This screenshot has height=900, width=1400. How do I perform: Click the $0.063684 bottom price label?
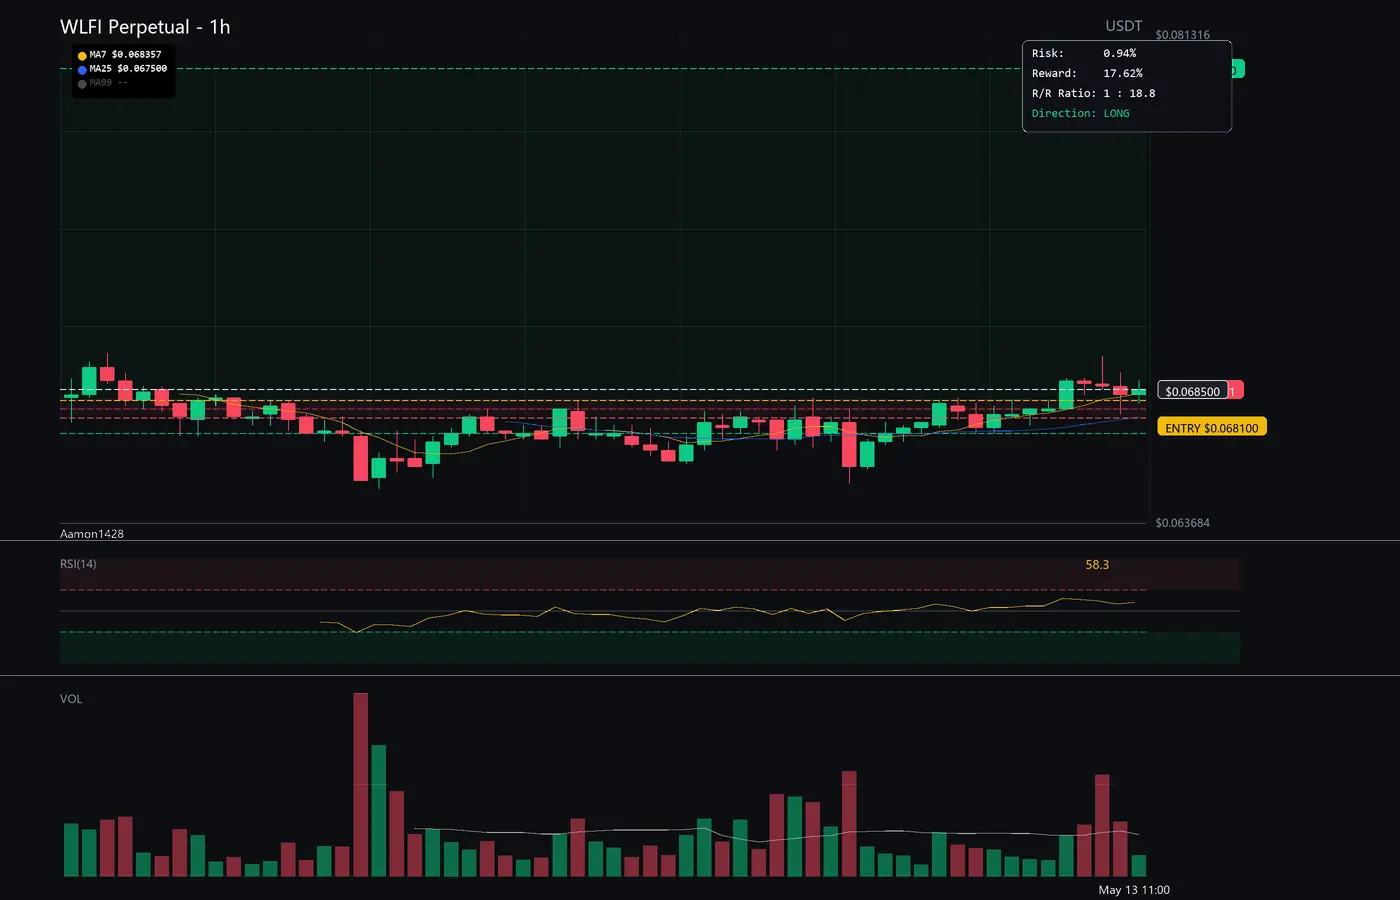pos(1182,523)
